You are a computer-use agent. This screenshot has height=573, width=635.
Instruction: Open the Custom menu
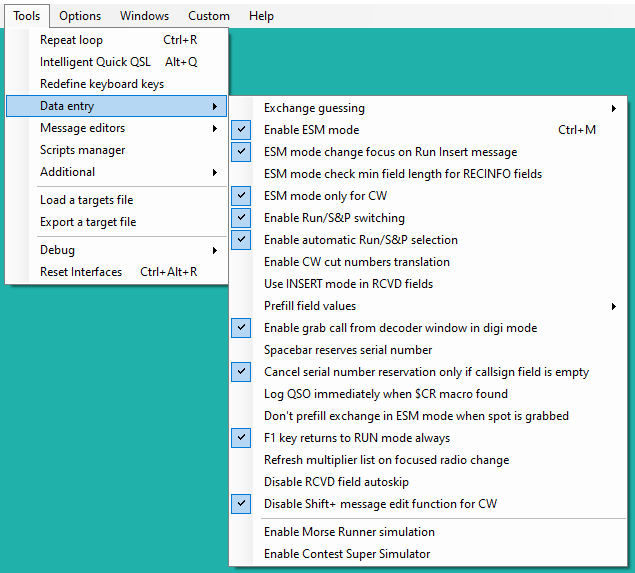[x=209, y=16]
